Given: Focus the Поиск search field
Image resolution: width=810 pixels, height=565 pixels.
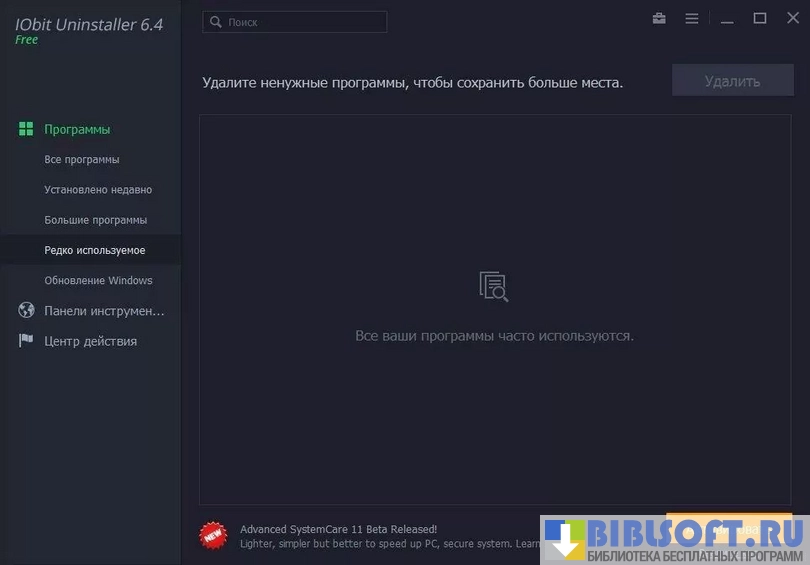Looking at the screenshot, I should click(302, 22).
